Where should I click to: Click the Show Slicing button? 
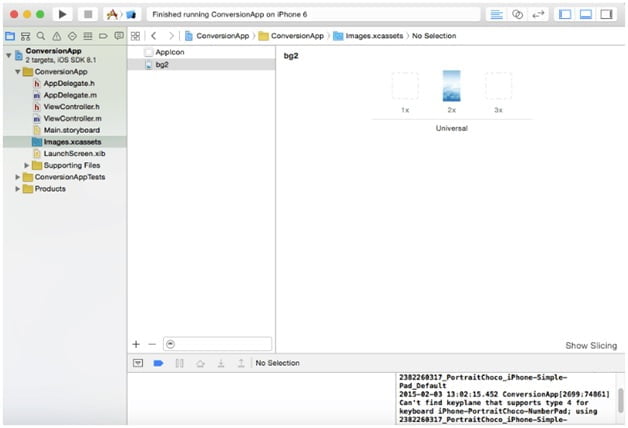point(590,345)
